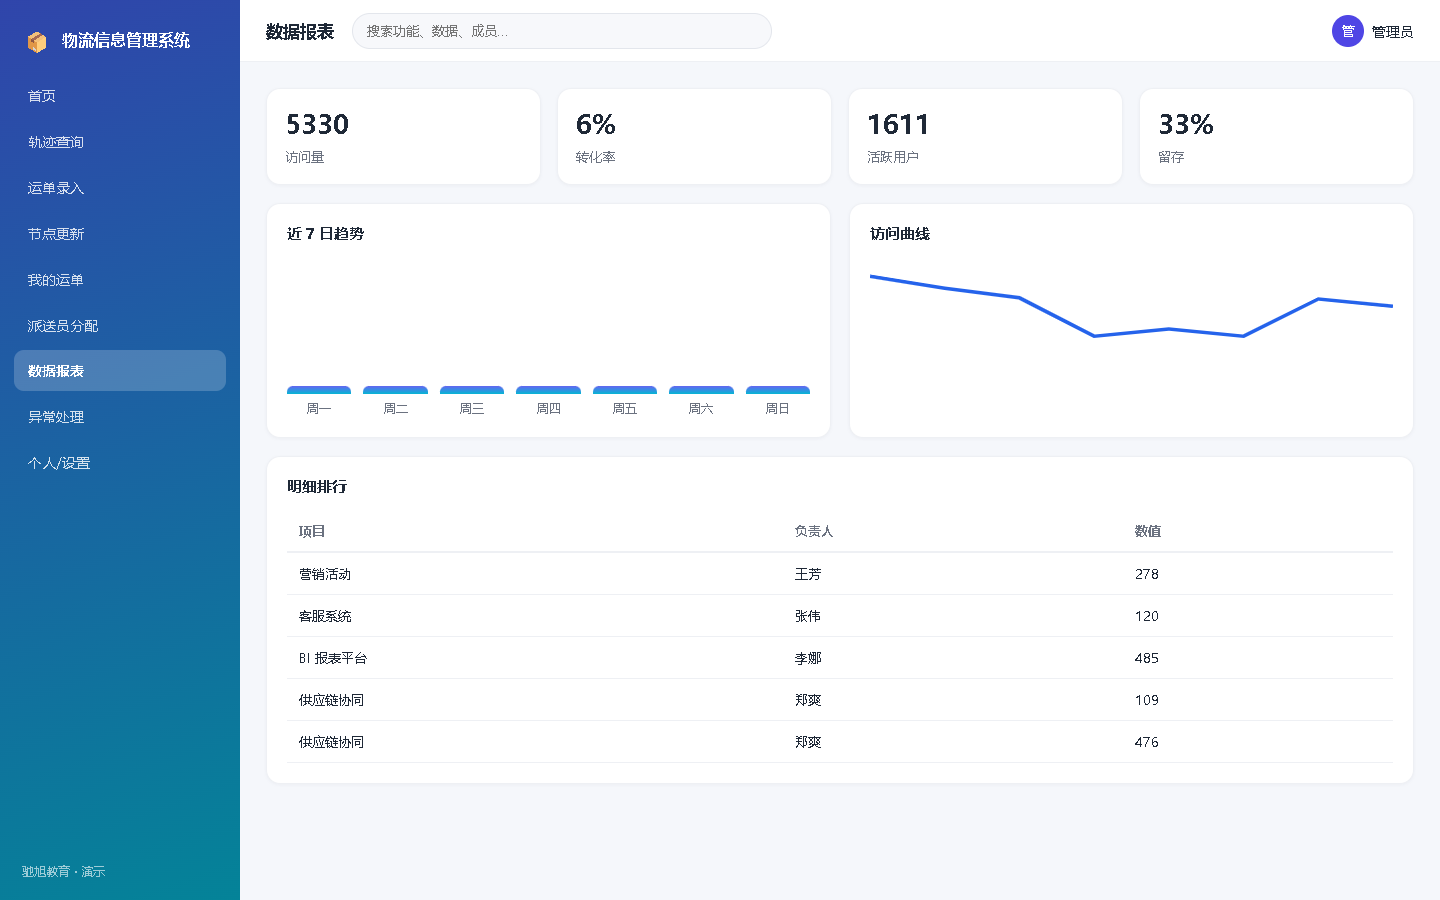Image resolution: width=1440 pixels, height=900 pixels.
Task: Focus the search input field
Action: coord(562,31)
